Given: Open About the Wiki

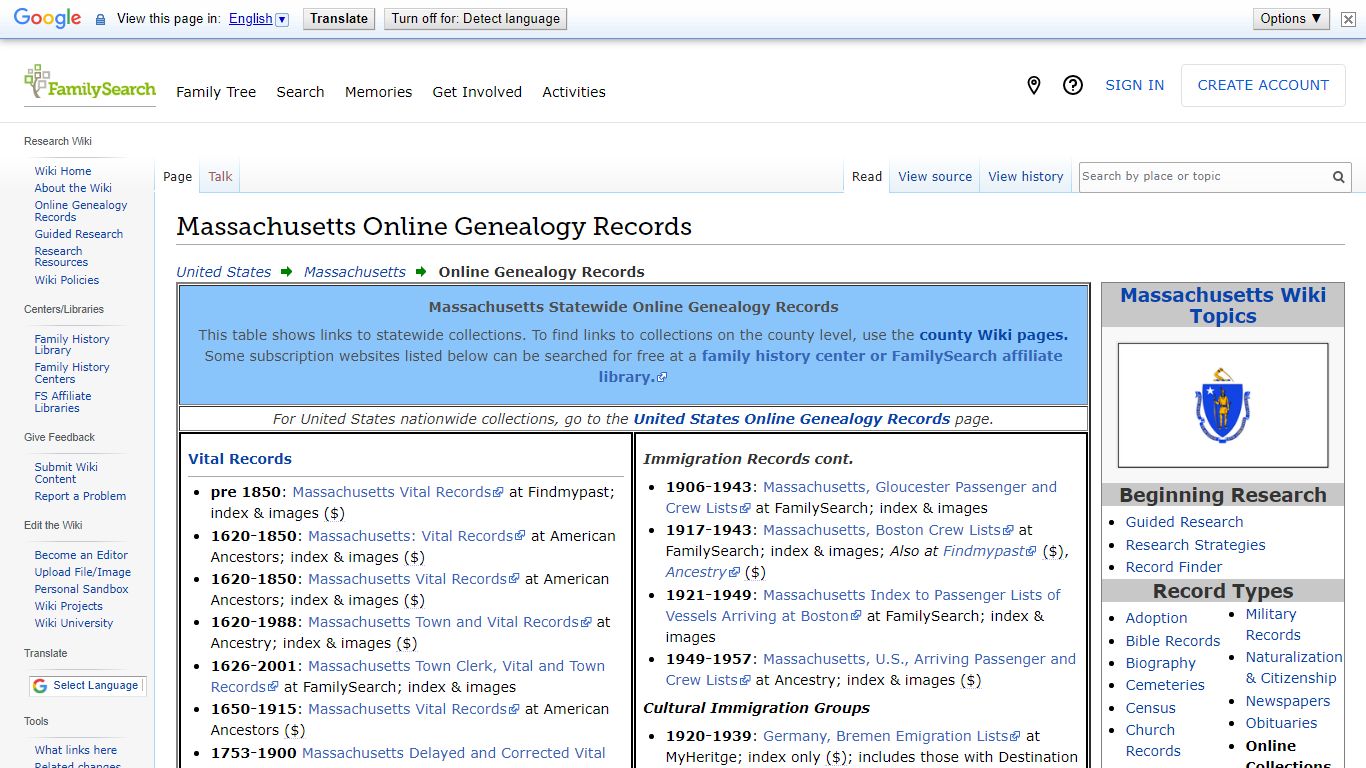Looking at the screenshot, I should click(73, 188).
